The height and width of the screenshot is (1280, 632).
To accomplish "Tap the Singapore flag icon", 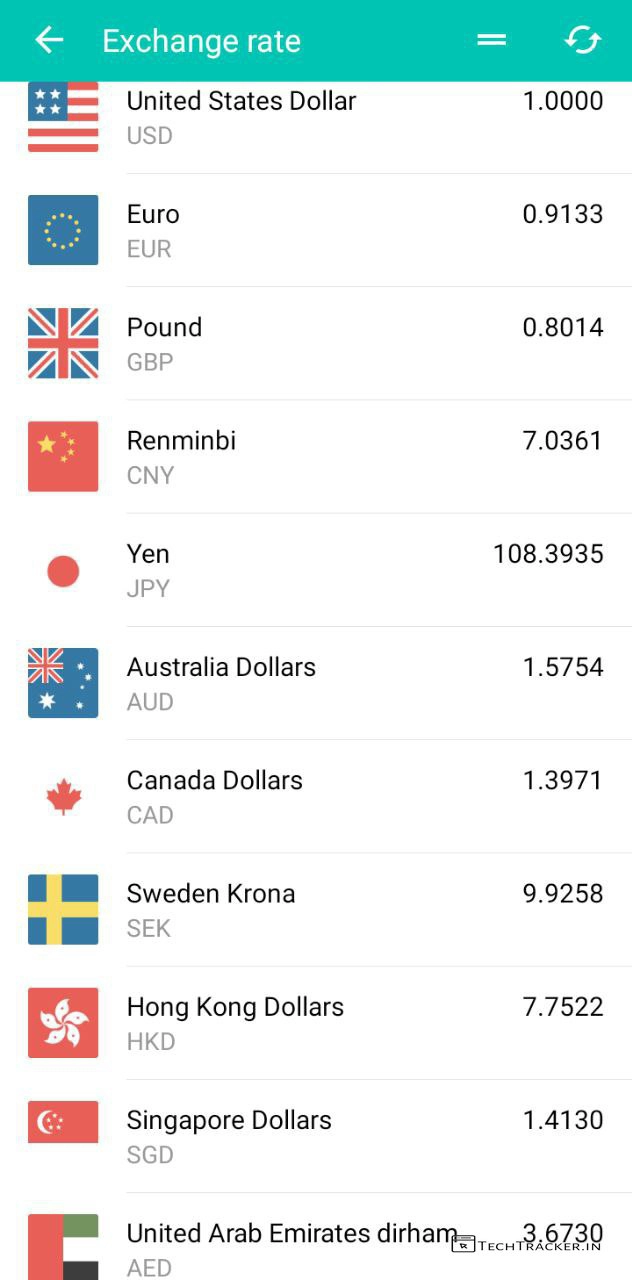I will tap(63, 1122).
